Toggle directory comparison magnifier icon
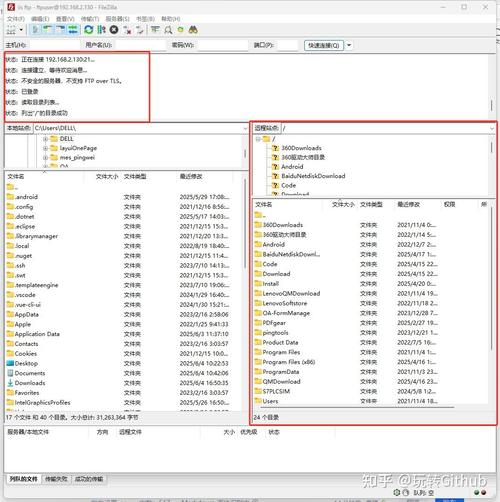The width and height of the screenshot is (500, 502). (168, 30)
